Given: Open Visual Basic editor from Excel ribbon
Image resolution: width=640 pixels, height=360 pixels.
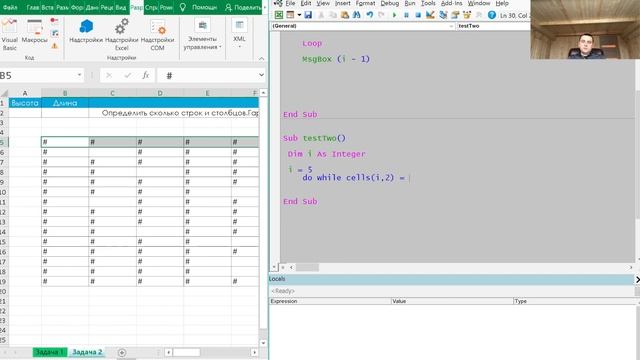Looking at the screenshot, I should coord(10,34).
